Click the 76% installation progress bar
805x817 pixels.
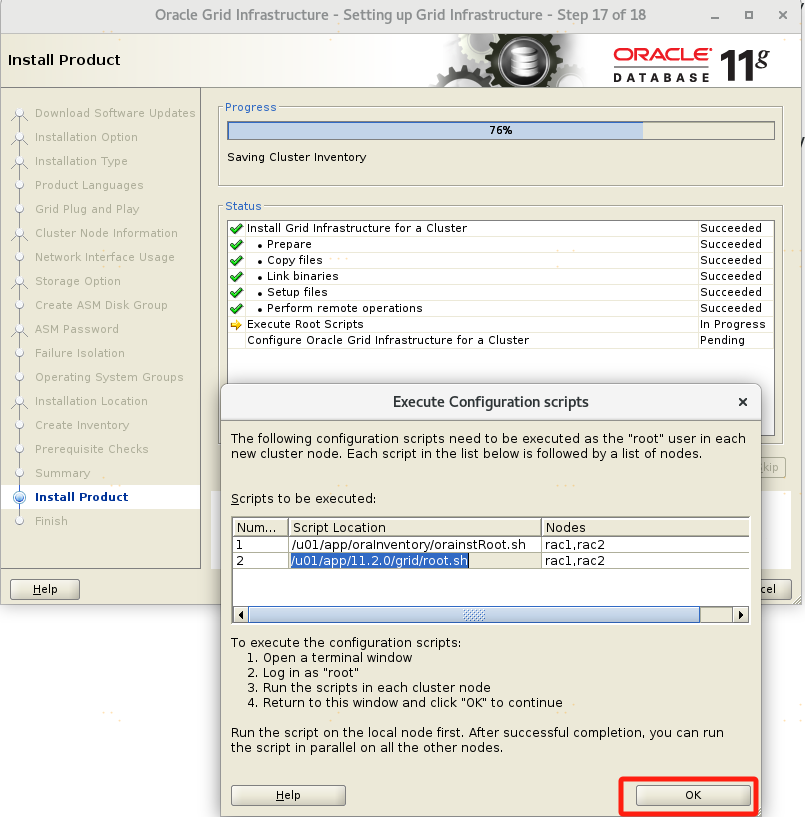[x=500, y=130]
